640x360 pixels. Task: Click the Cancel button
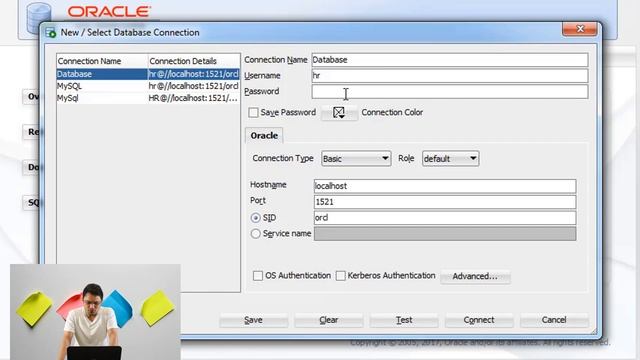tap(554, 320)
